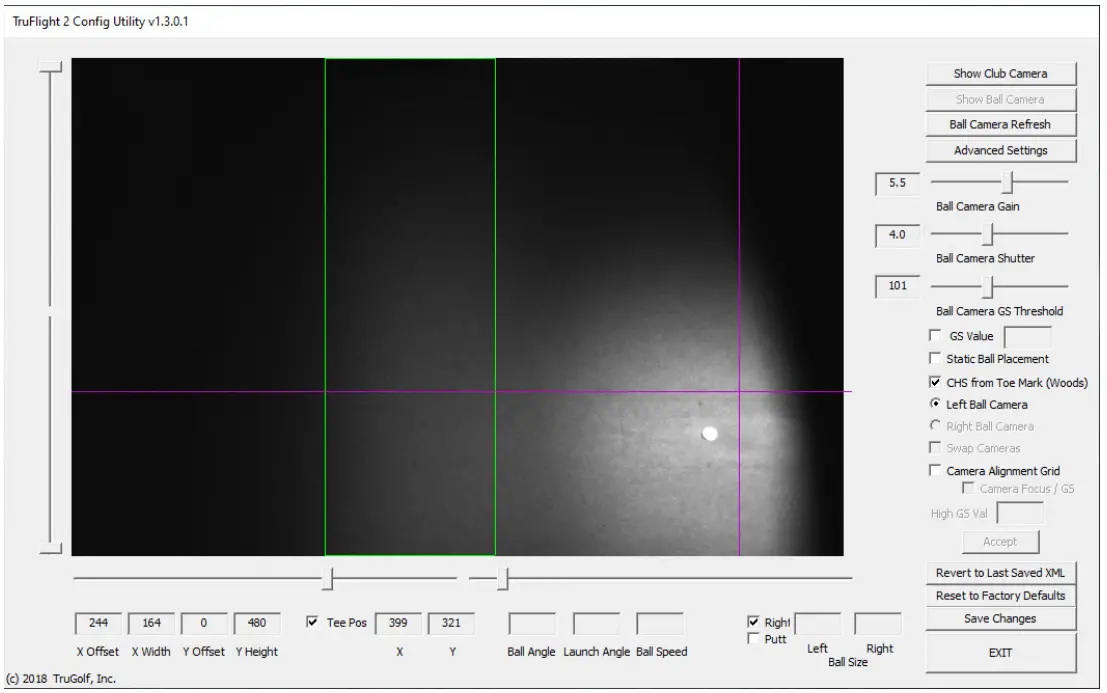Screen dimensions: 1107x693
Task: Enable the Camera Alignment Grid checkbox
Action: [935, 470]
